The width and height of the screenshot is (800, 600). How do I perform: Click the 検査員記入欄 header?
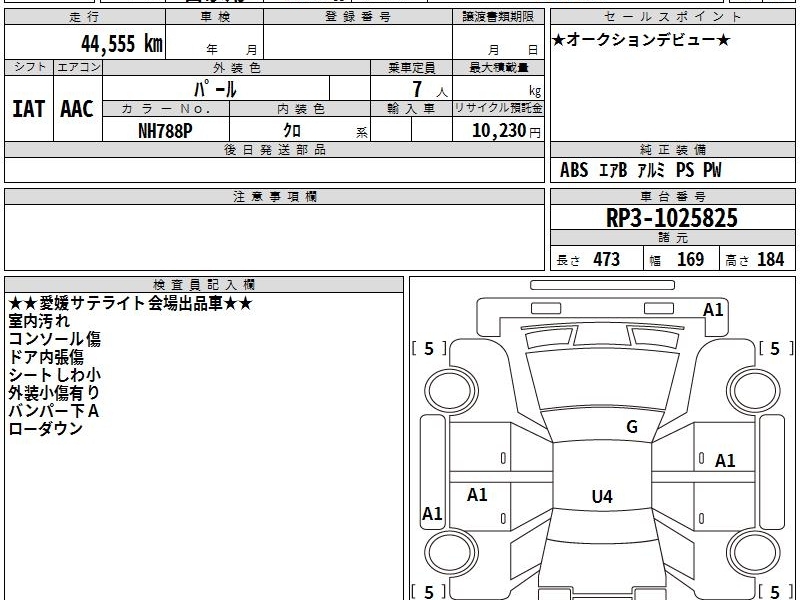204,285
